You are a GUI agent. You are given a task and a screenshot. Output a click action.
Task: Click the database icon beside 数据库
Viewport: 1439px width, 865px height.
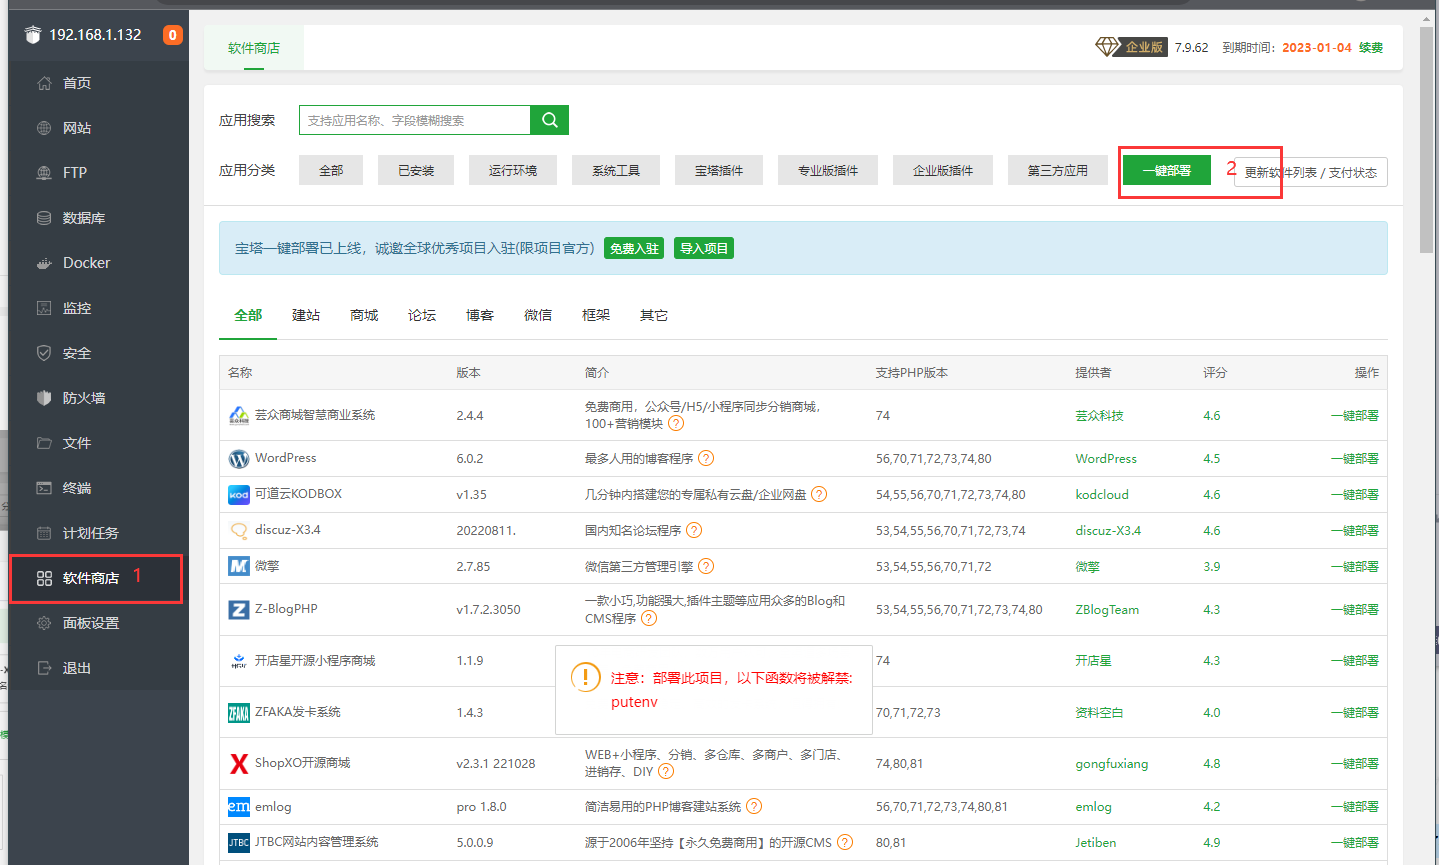pos(44,218)
